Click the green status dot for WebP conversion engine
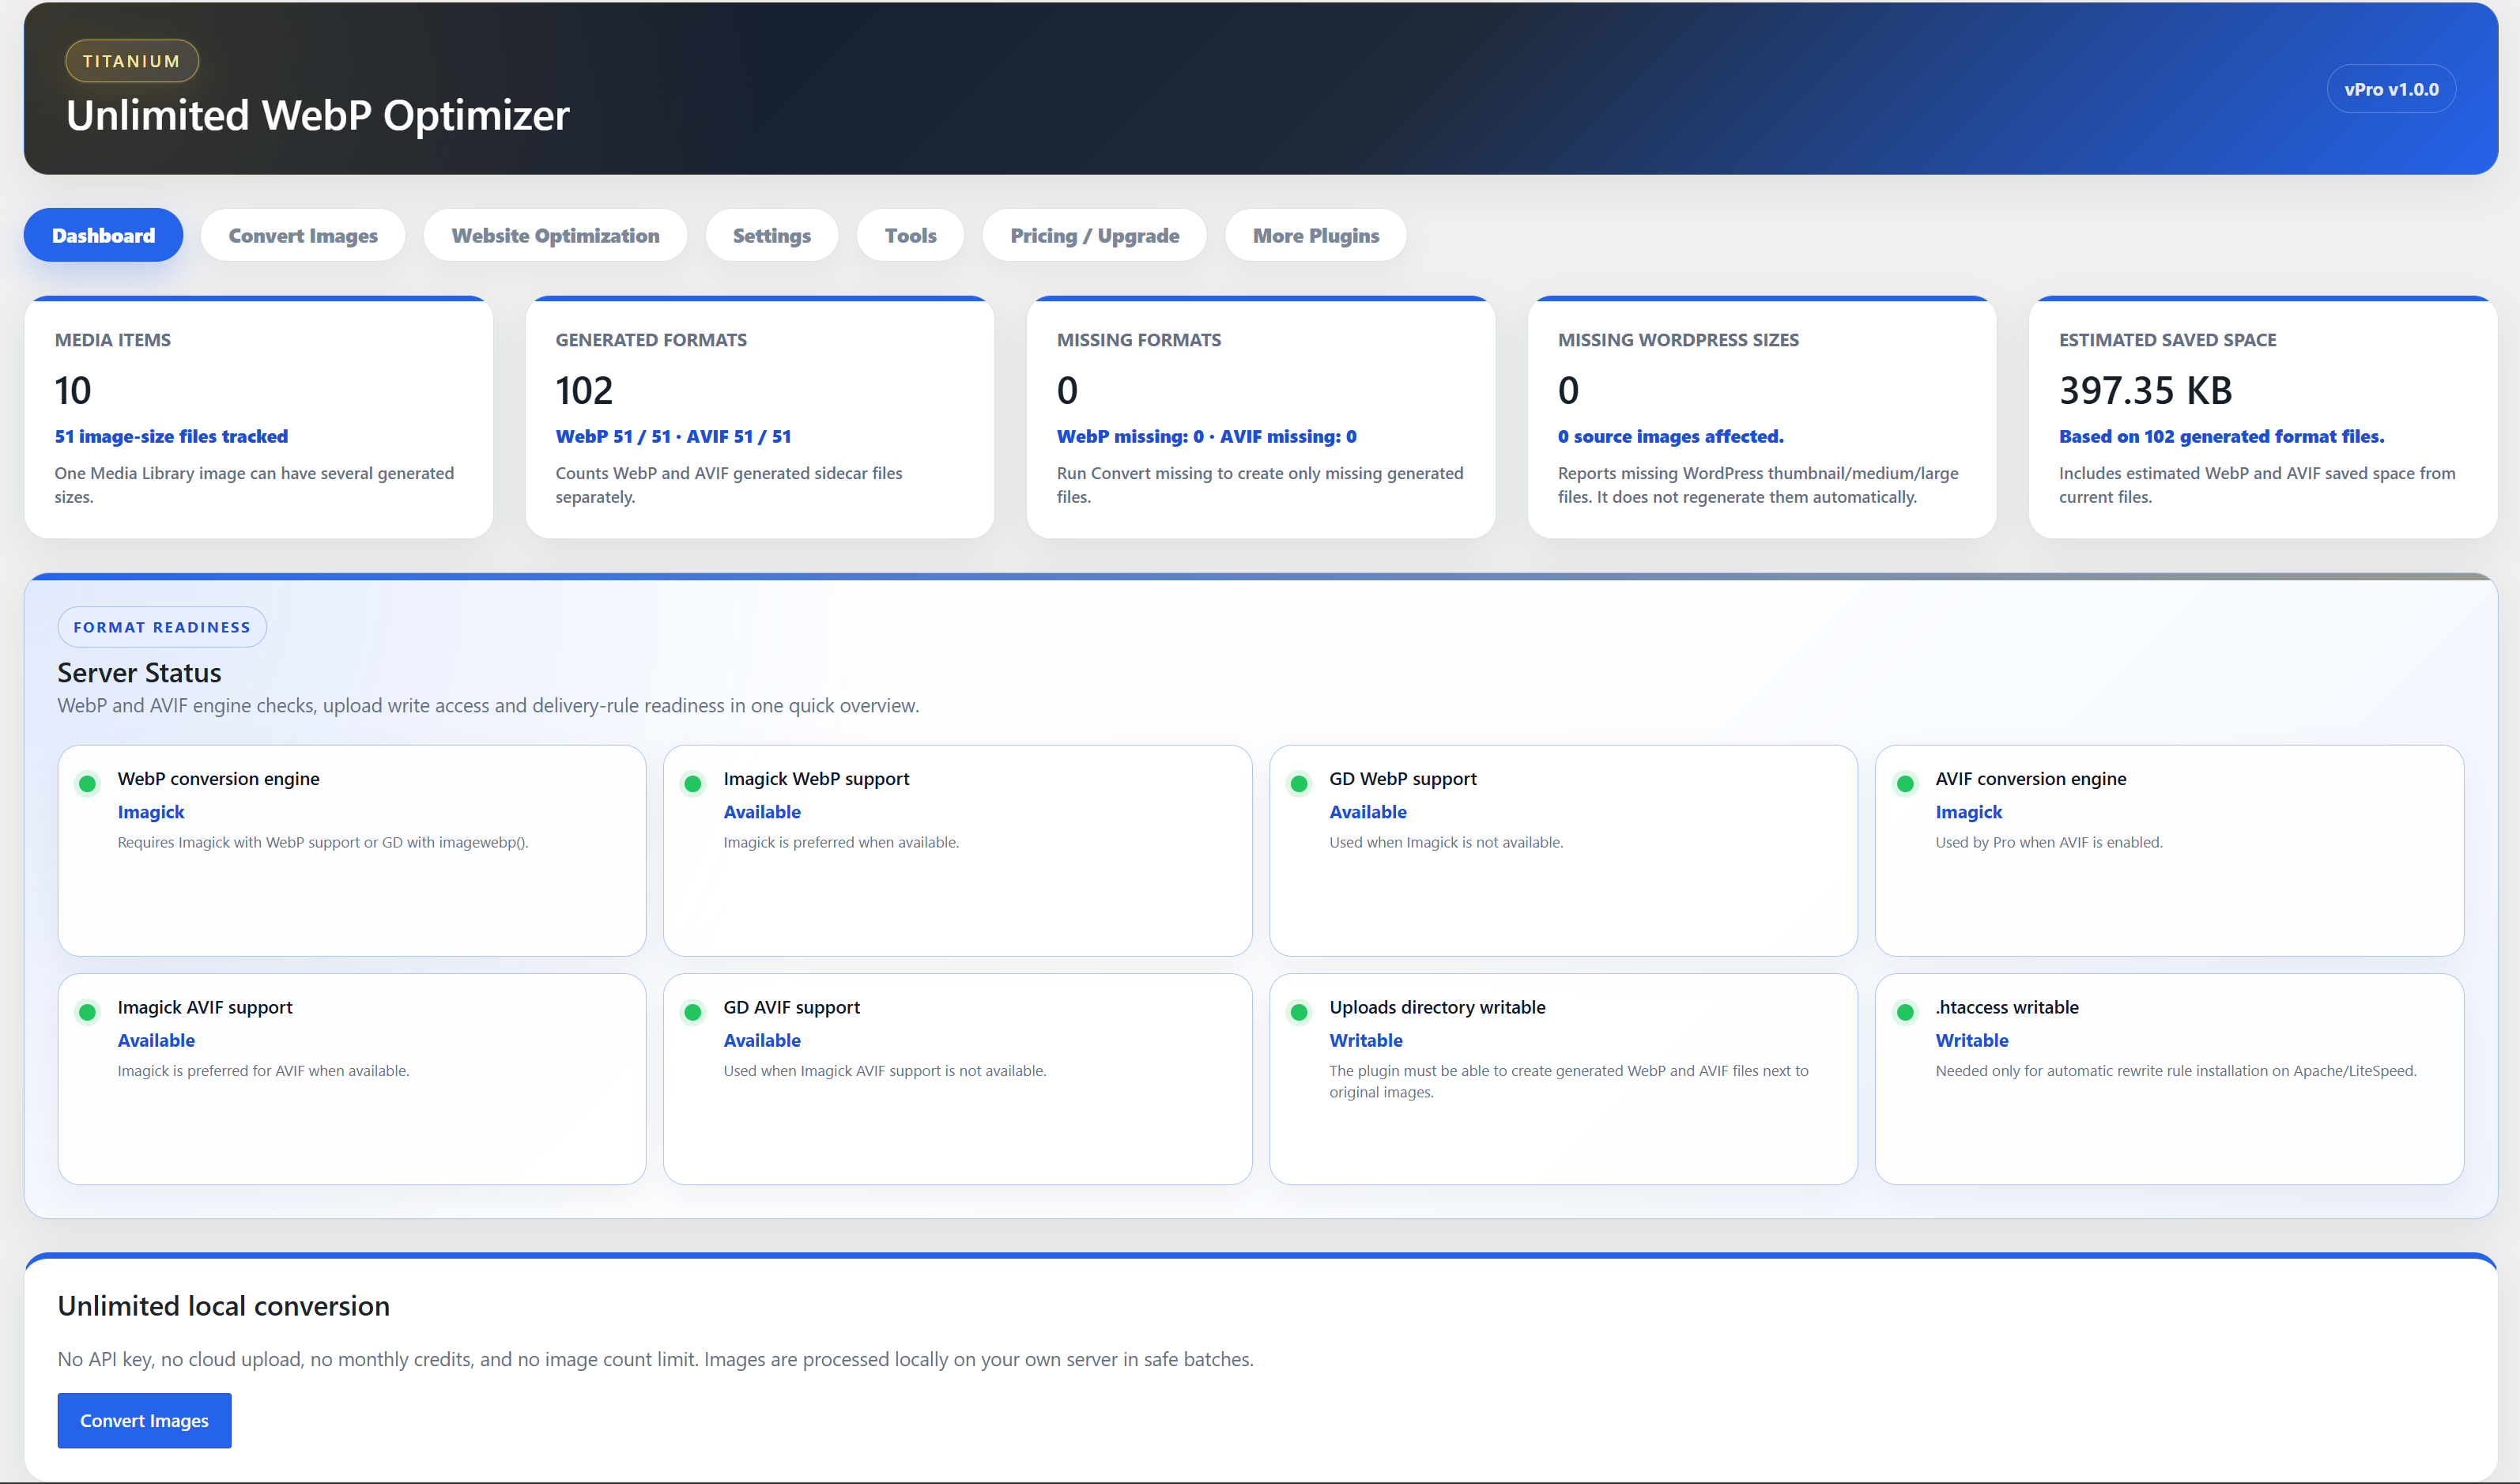Image resolution: width=2520 pixels, height=1484 pixels. (87, 783)
